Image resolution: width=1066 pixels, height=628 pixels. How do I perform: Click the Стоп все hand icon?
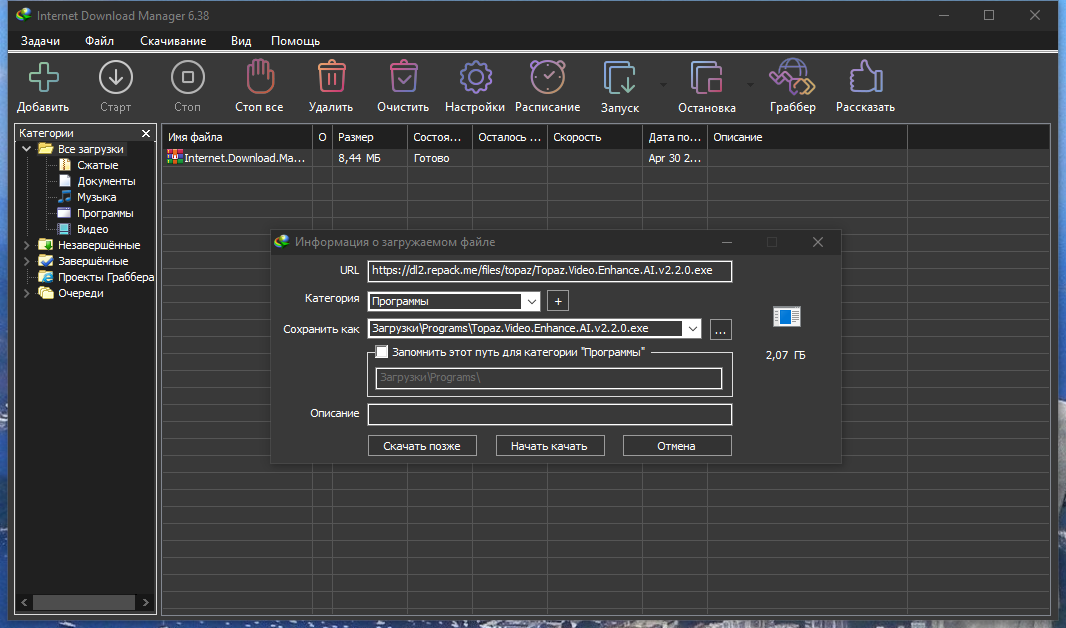click(x=259, y=78)
